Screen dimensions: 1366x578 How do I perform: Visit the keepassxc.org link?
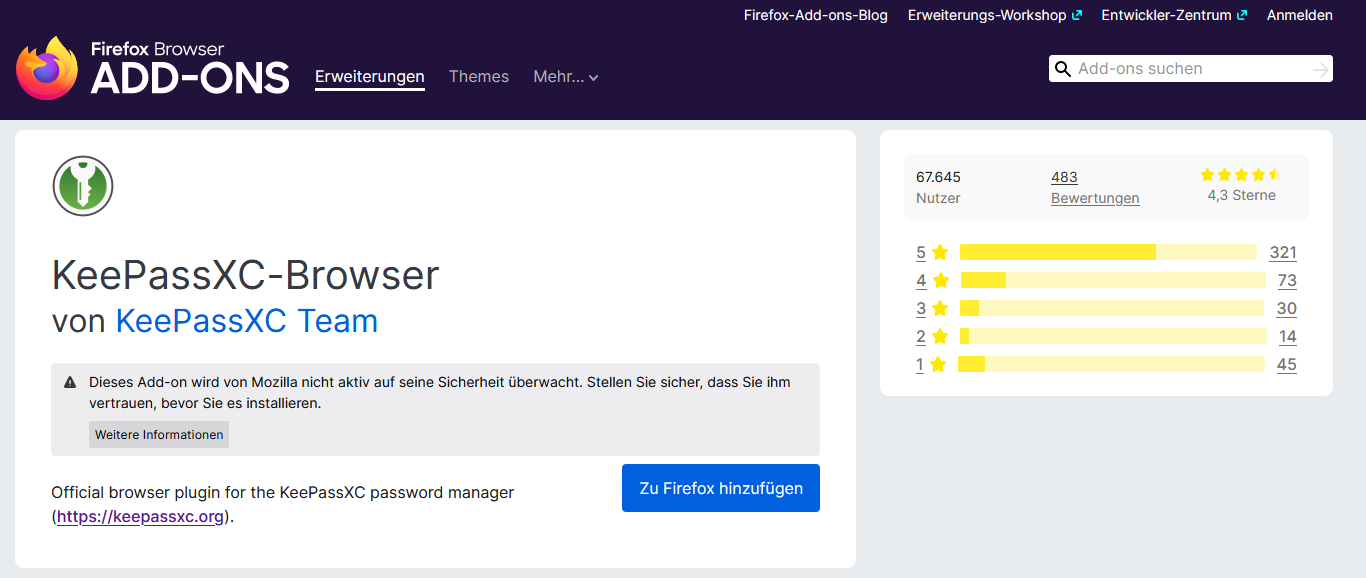point(140,517)
